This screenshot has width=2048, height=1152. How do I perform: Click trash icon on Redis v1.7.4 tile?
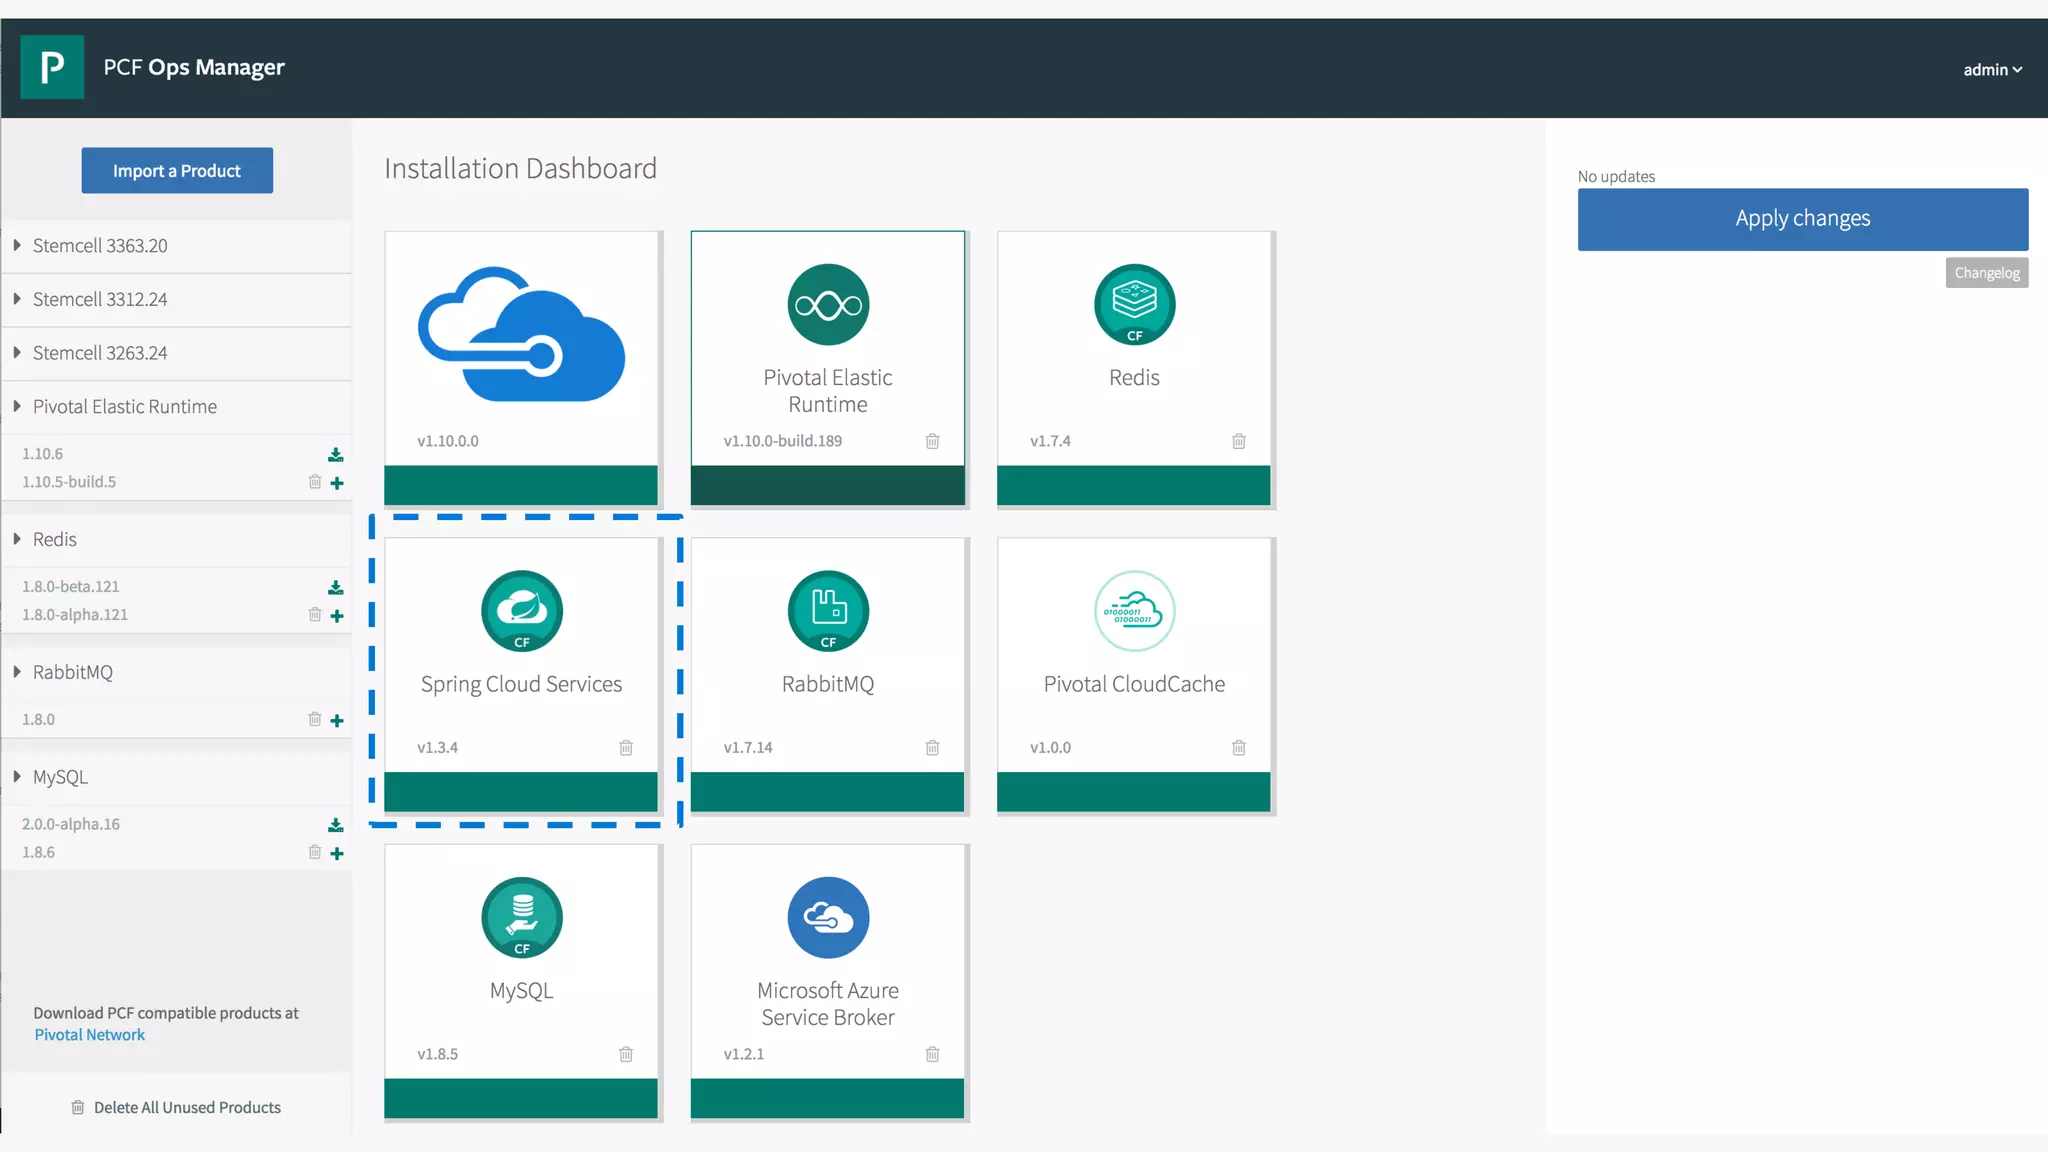pos(1238,441)
